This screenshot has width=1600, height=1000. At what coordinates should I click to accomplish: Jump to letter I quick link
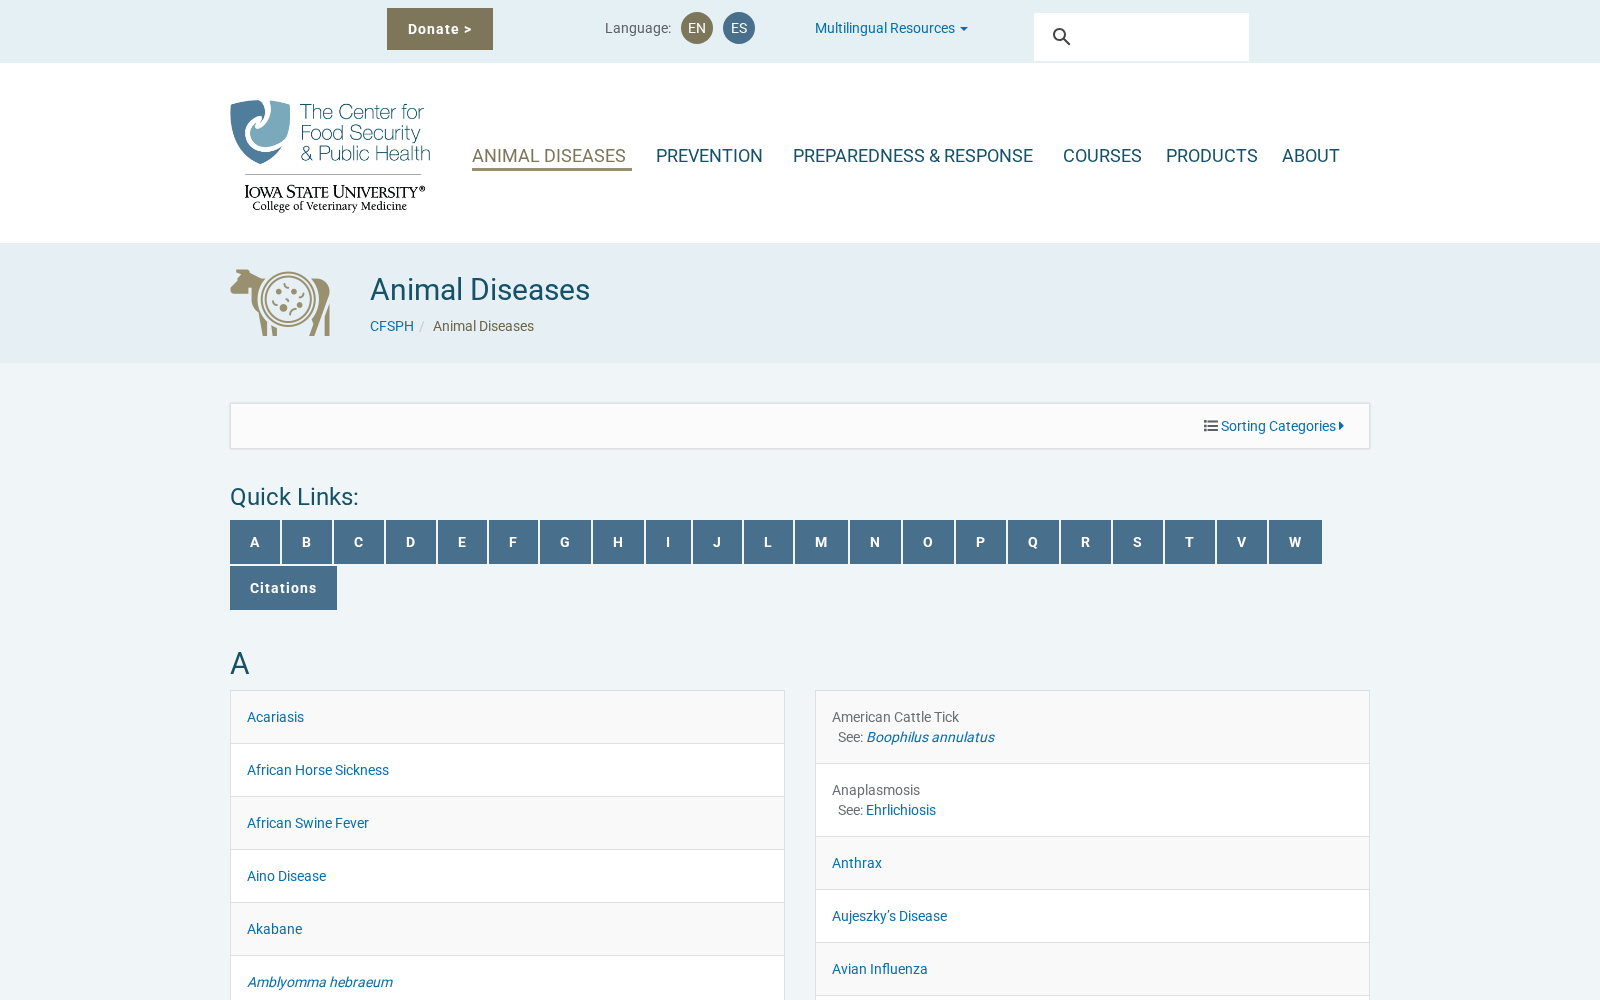pyautogui.click(x=668, y=542)
